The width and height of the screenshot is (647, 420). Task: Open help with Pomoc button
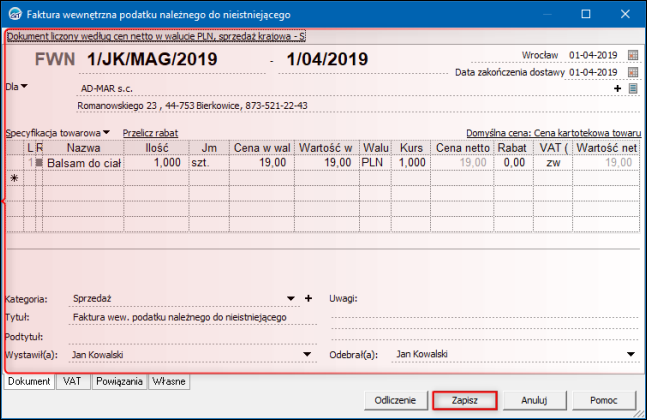click(x=603, y=400)
